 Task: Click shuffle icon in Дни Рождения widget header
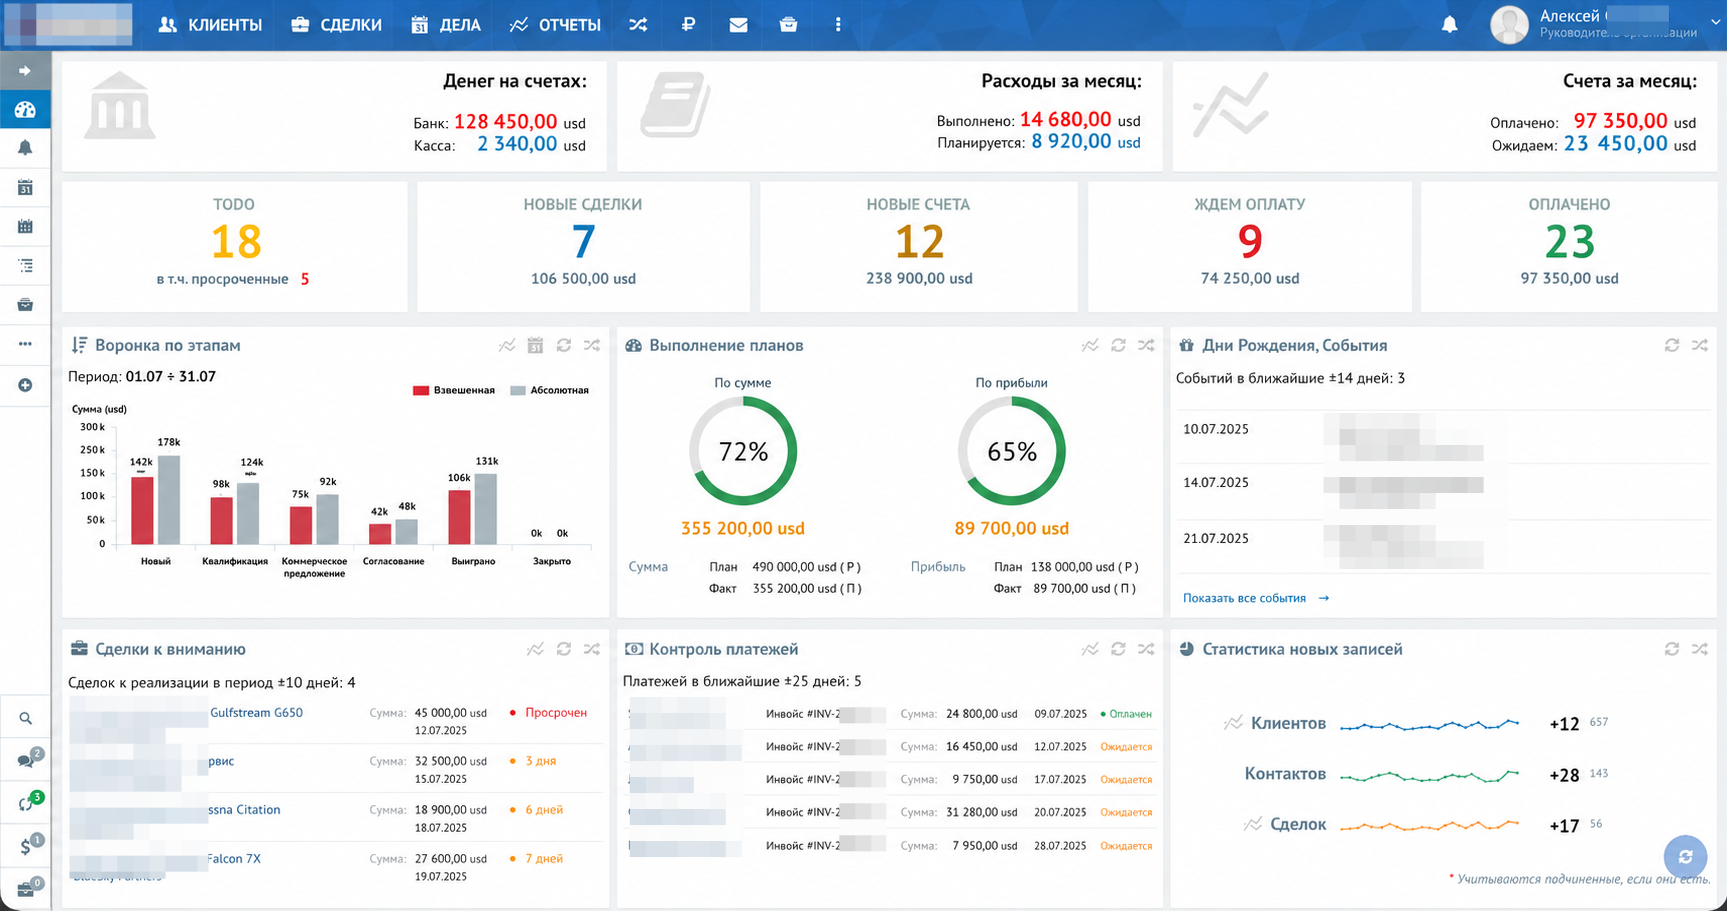pos(1699,345)
